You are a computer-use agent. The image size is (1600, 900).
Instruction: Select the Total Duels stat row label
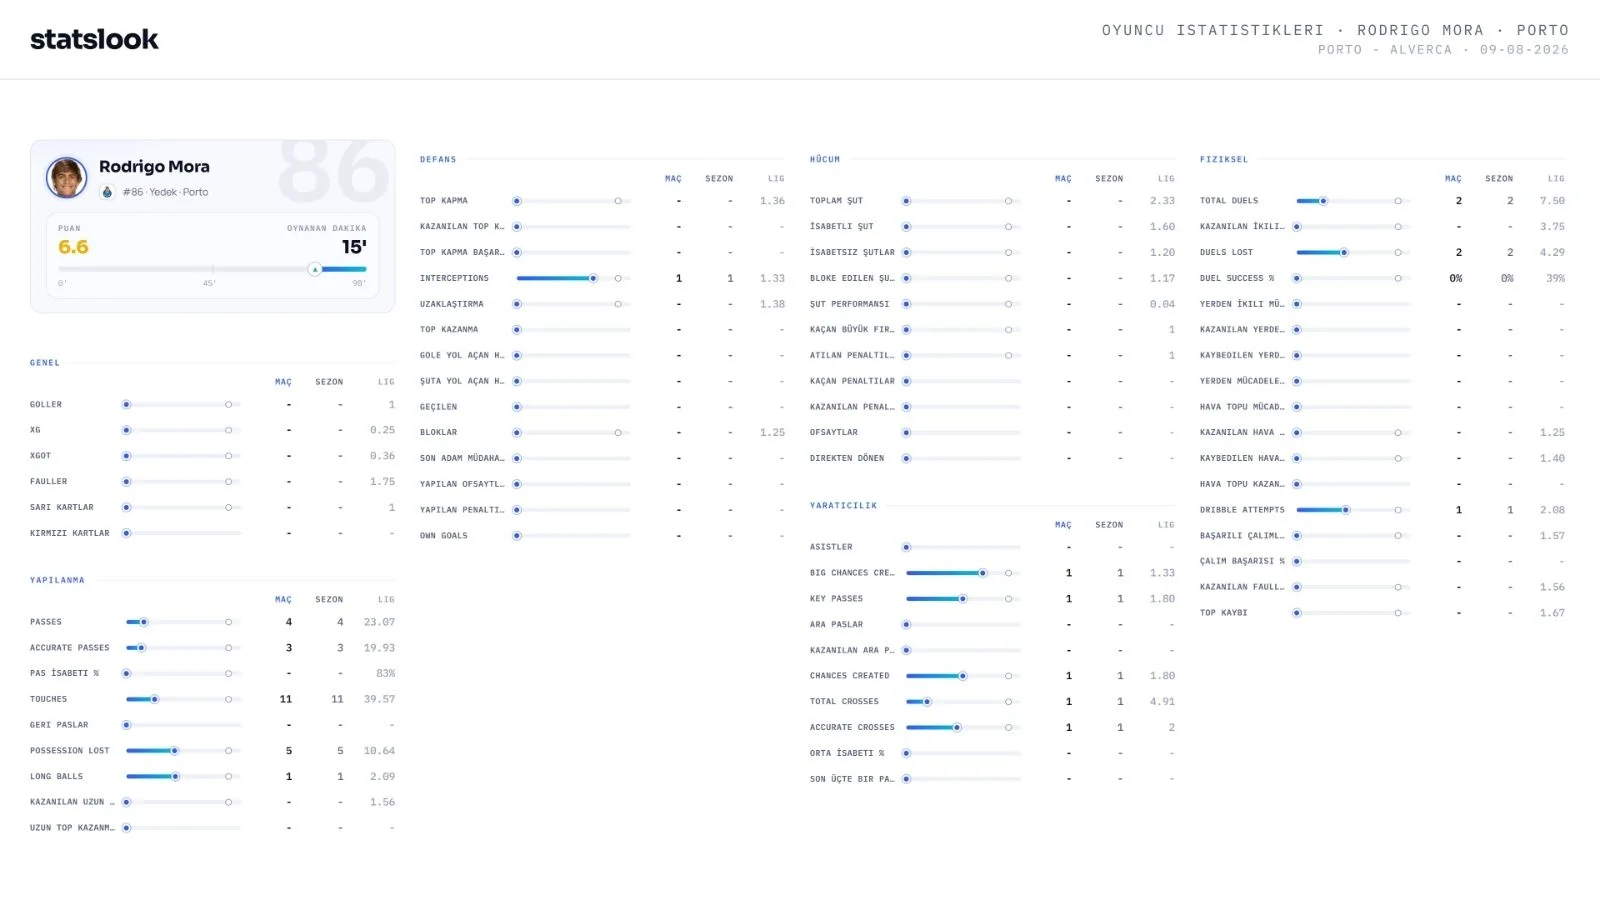1229,201
